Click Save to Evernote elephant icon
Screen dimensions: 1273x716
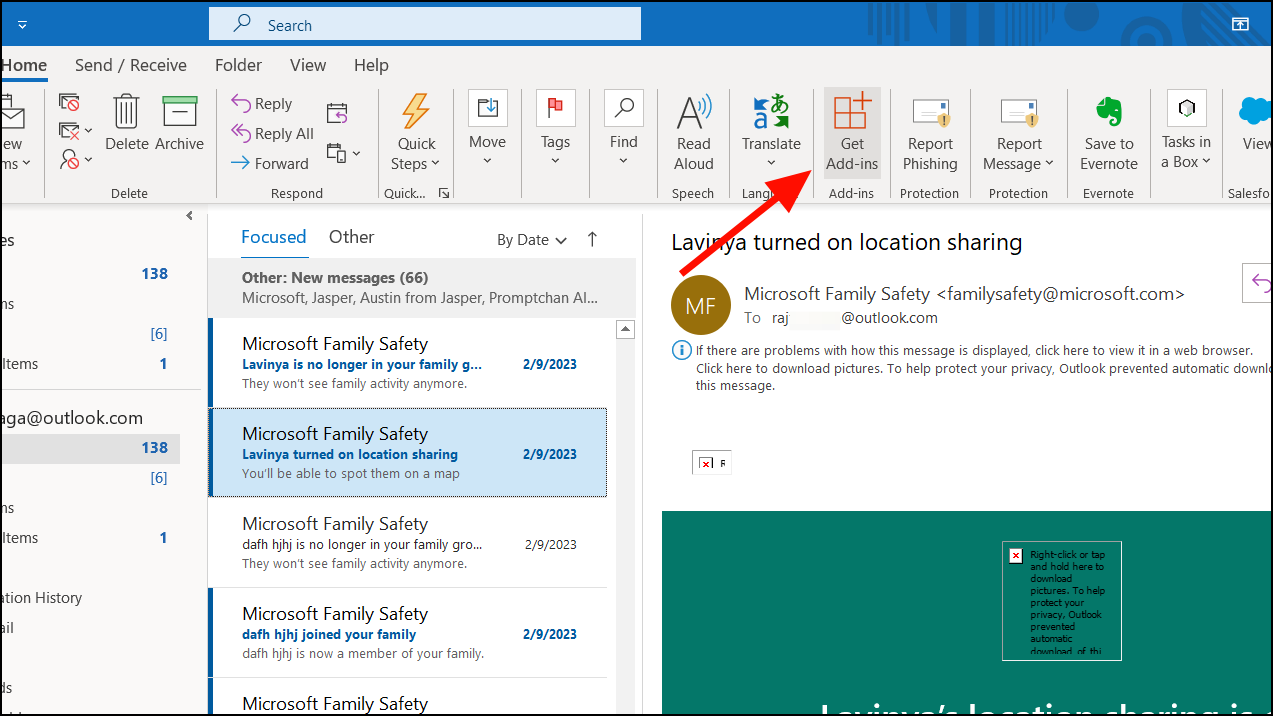(1109, 112)
